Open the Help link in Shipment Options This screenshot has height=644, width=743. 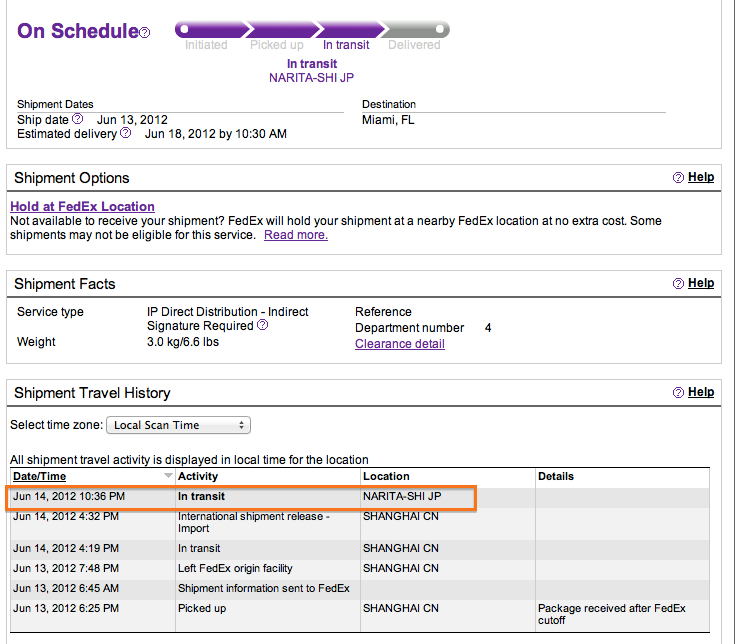(x=701, y=177)
